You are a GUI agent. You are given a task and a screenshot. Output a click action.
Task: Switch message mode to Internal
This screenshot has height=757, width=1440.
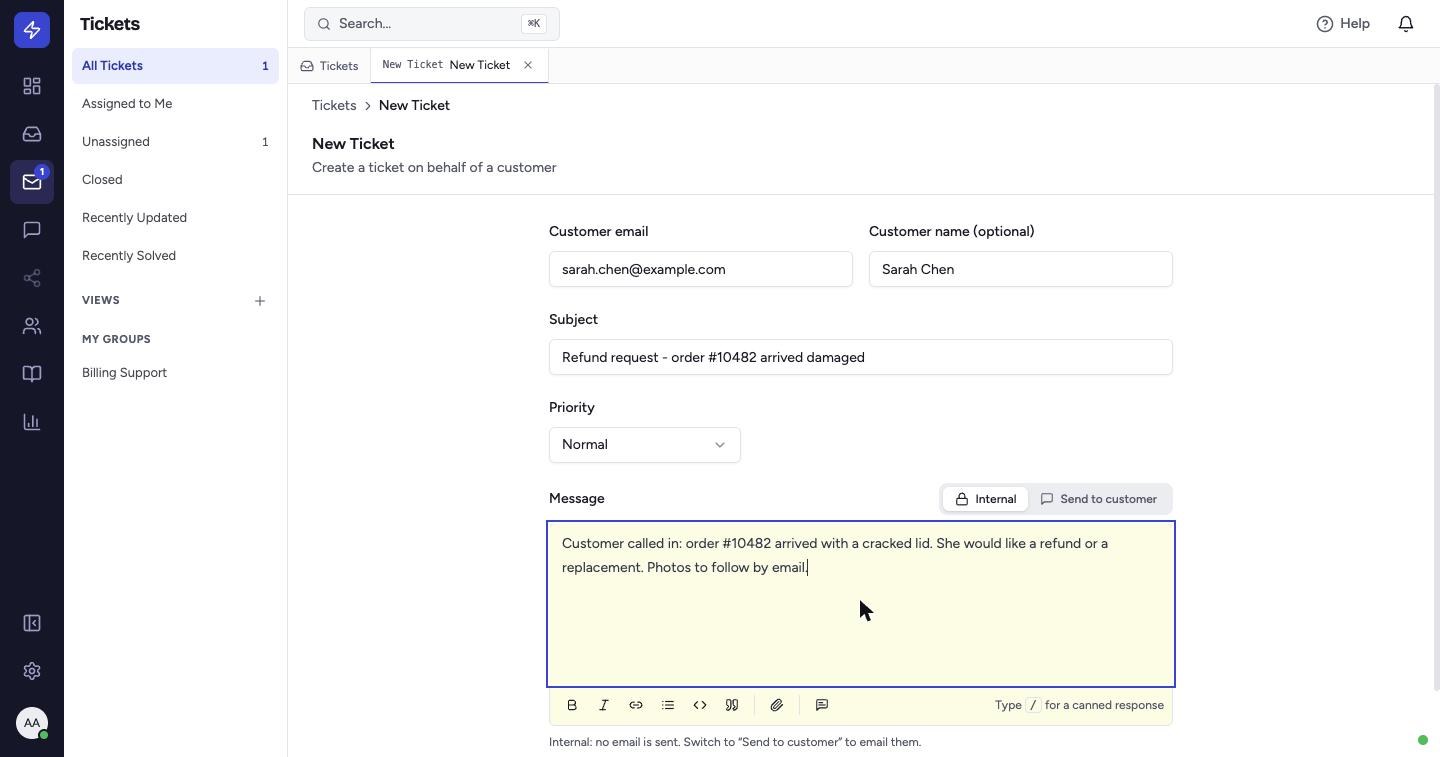pos(985,499)
